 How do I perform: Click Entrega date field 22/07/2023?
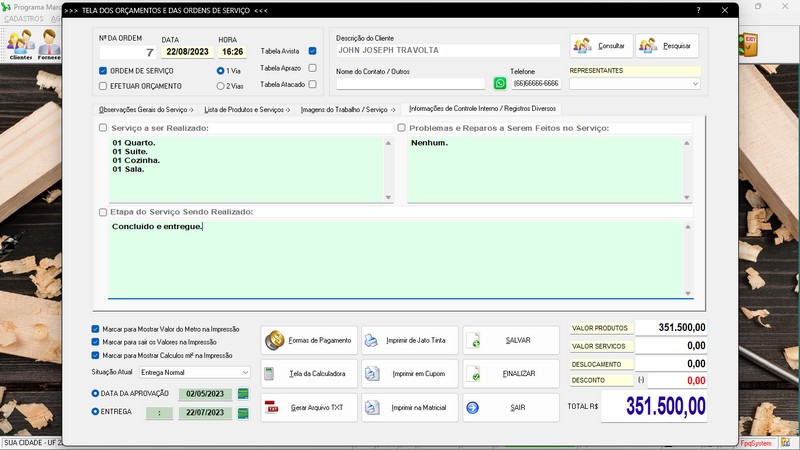point(205,412)
